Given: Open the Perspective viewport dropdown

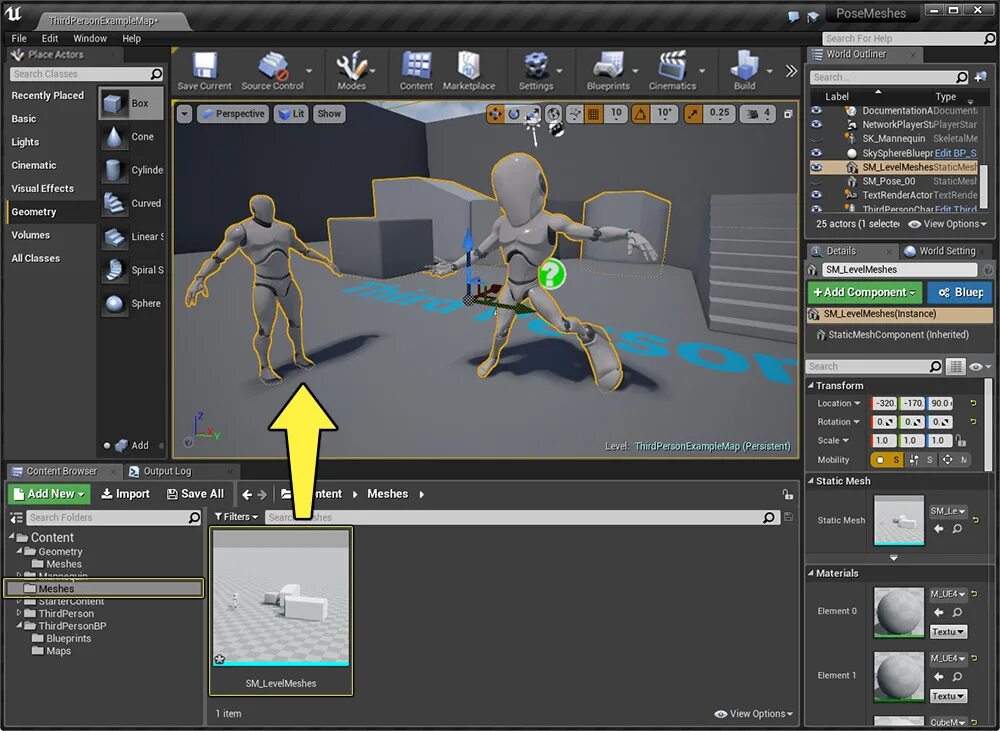Looking at the screenshot, I should tap(233, 114).
